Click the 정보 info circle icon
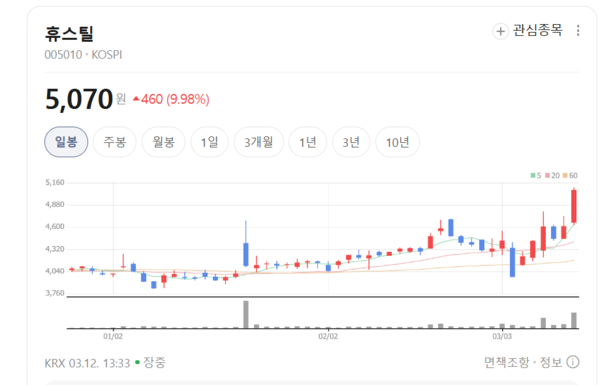Screen dimensions: 600x385 pyautogui.click(x=573, y=362)
